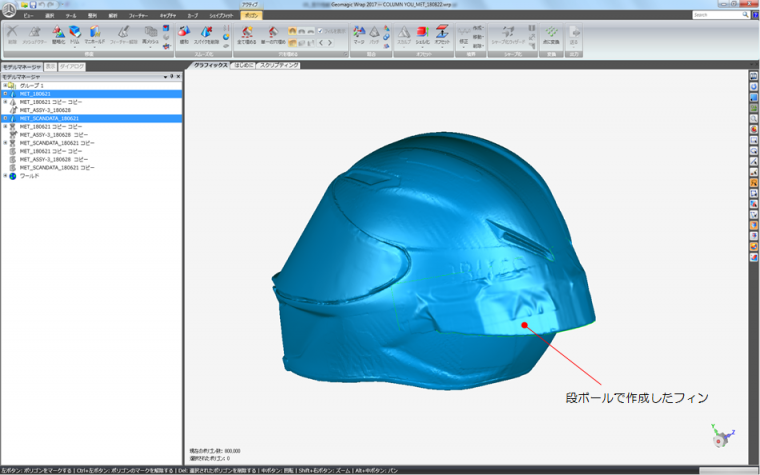Expand the グループ 1 tree node
The width and height of the screenshot is (760, 475).
(5, 85)
